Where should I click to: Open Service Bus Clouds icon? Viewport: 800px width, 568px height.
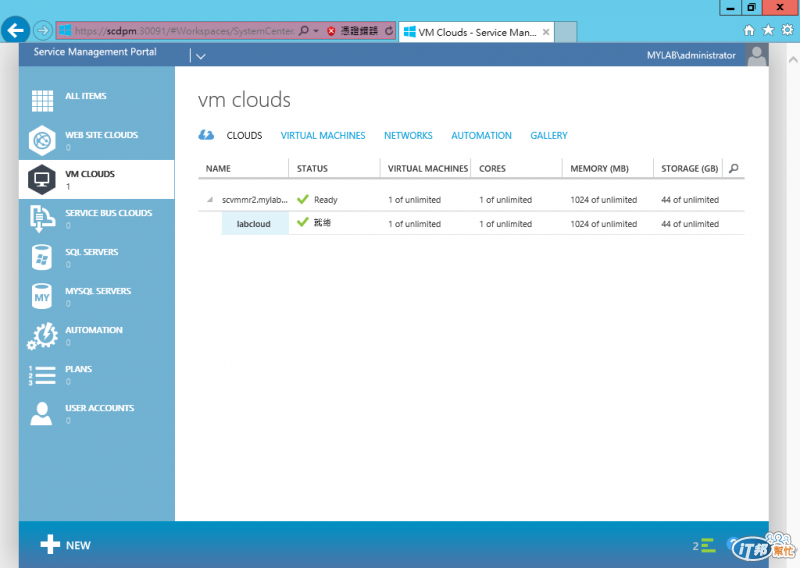(42, 218)
